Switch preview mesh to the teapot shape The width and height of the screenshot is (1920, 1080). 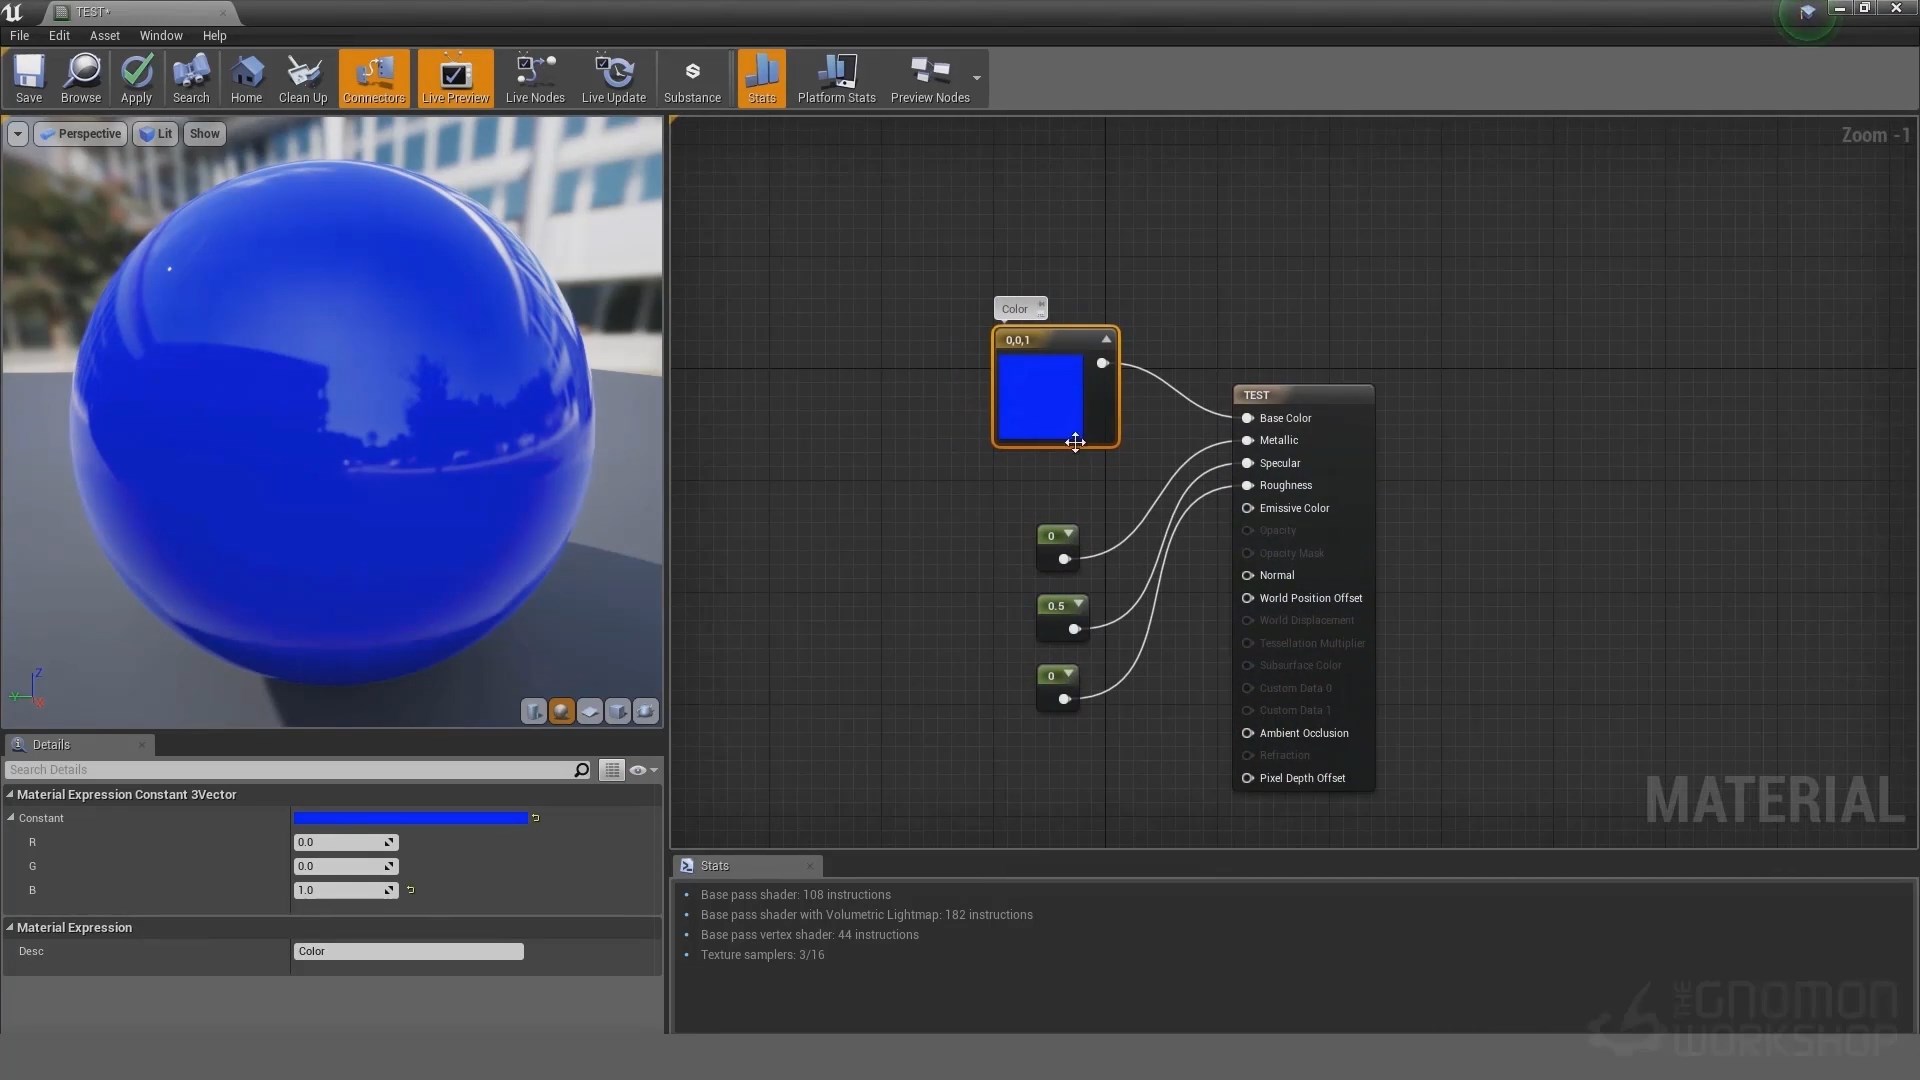(646, 711)
